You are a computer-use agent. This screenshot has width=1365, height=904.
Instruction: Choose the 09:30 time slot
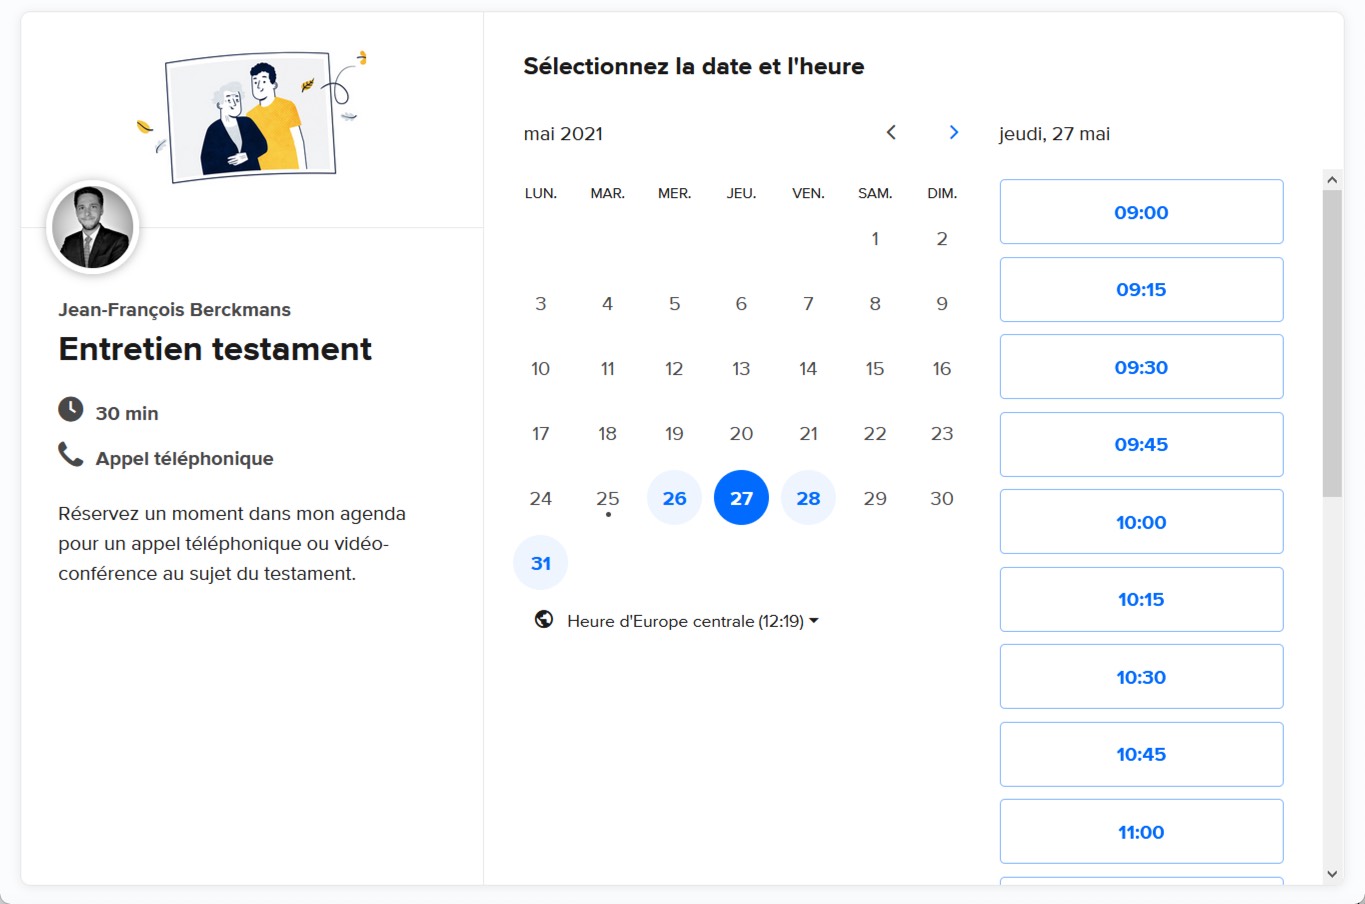[1141, 367]
